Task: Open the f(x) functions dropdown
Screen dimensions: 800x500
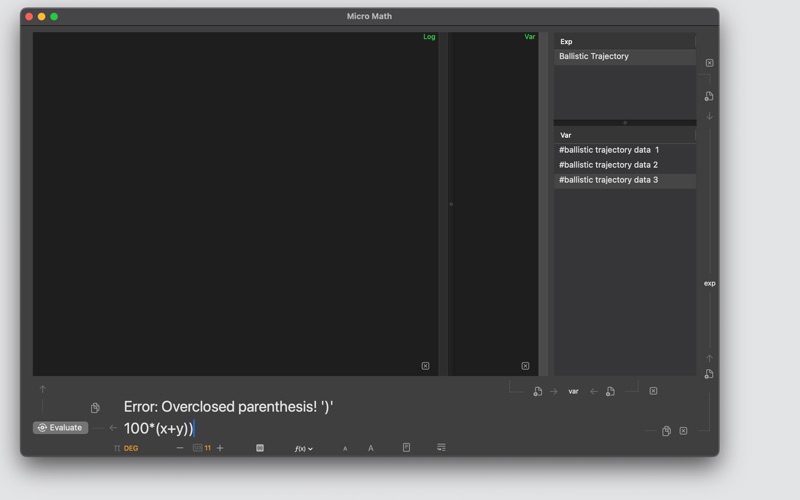Action: [x=304, y=448]
